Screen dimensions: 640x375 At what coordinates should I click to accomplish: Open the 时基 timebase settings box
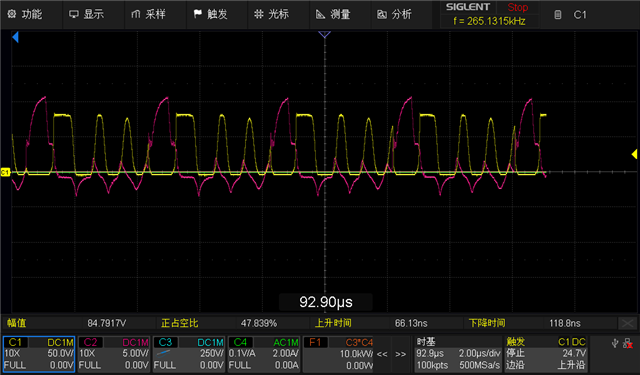click(458, 354)
